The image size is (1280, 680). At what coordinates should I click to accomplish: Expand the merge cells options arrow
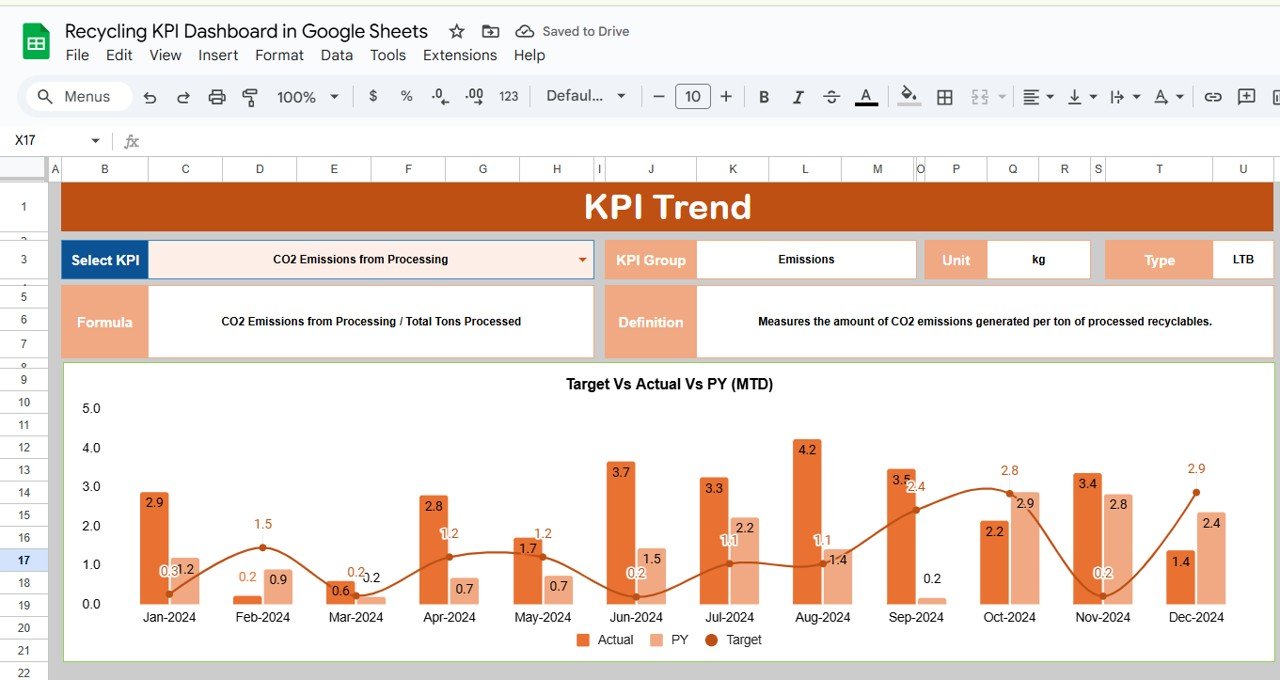1001,97
